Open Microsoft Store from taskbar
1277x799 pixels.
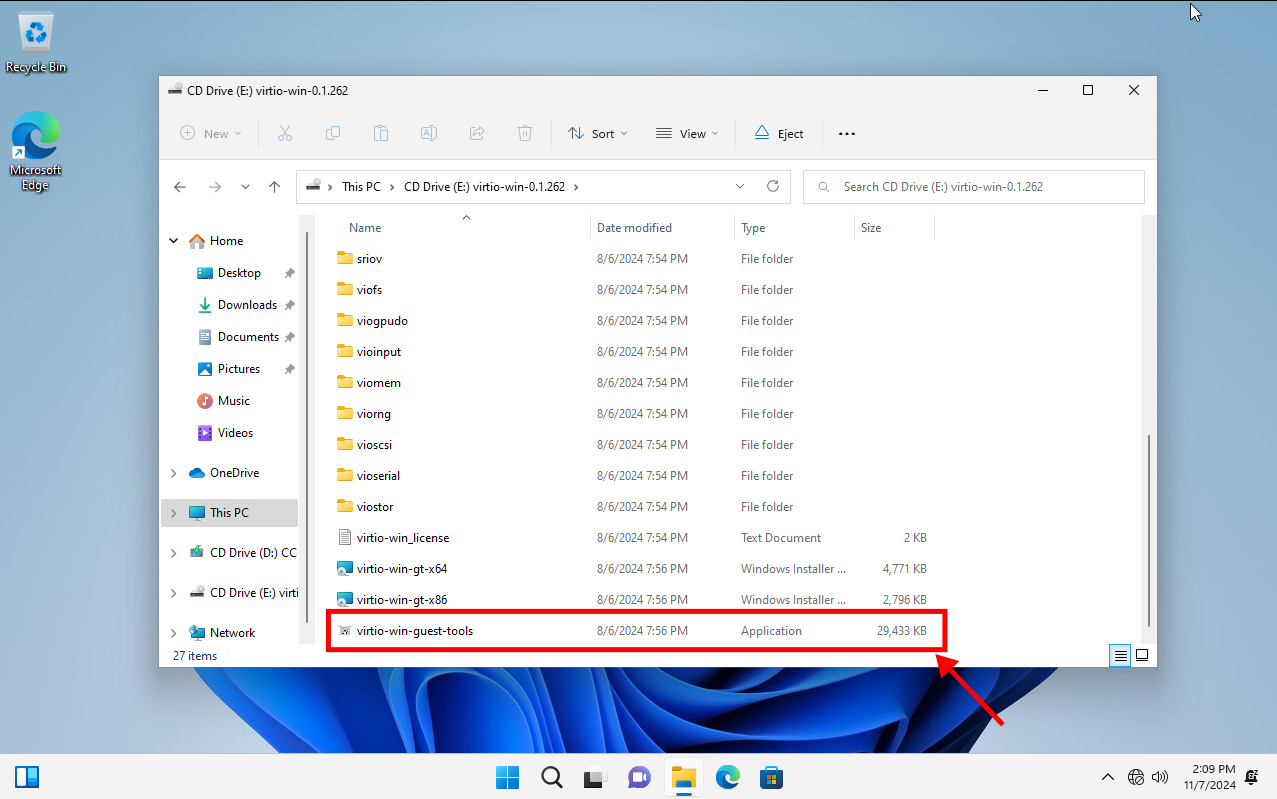(x=771, y=777)
